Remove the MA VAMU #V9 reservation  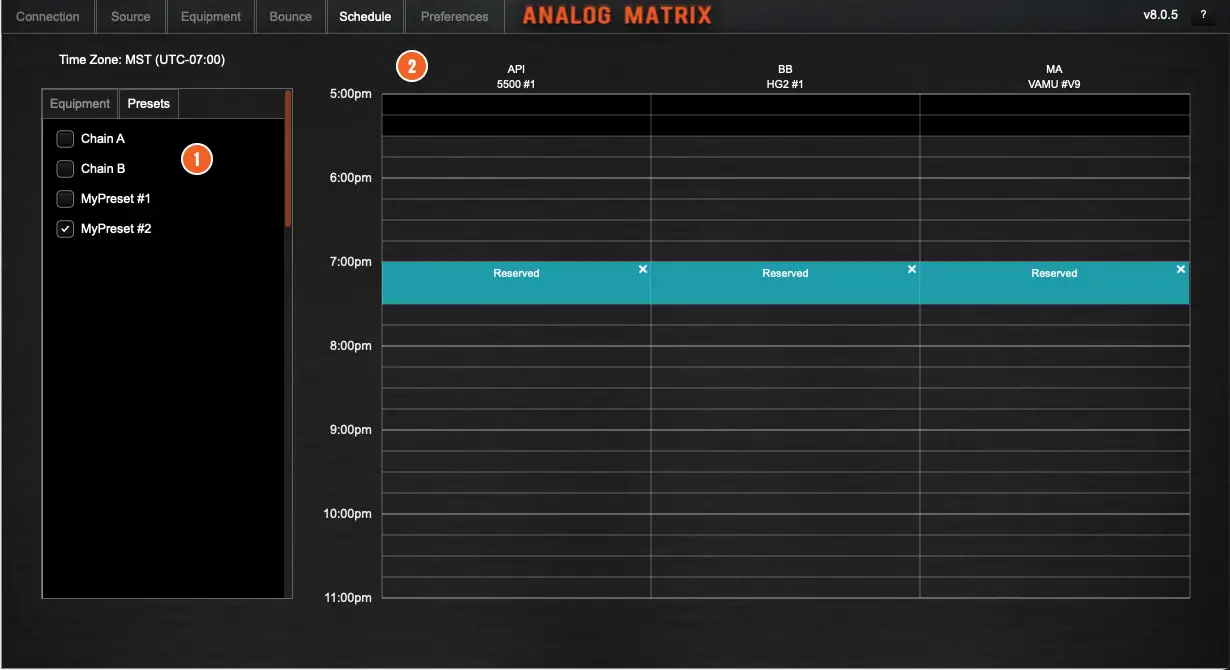point(1181,269)
